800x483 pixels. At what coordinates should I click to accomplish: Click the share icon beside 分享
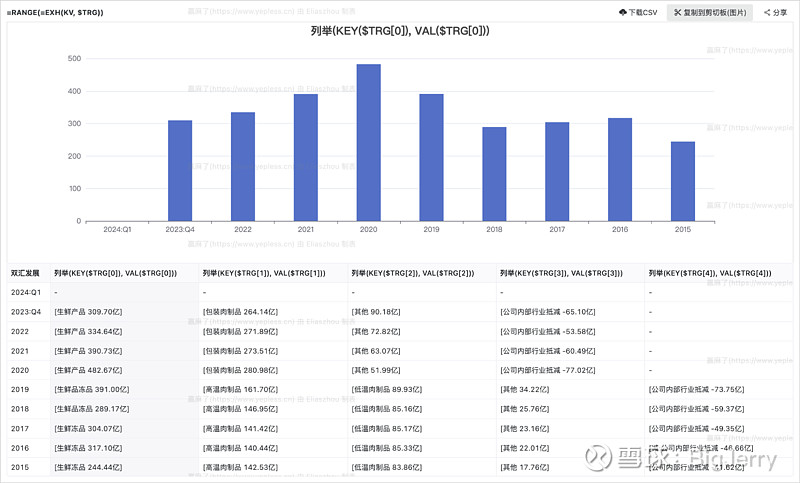tap(767, 12)
